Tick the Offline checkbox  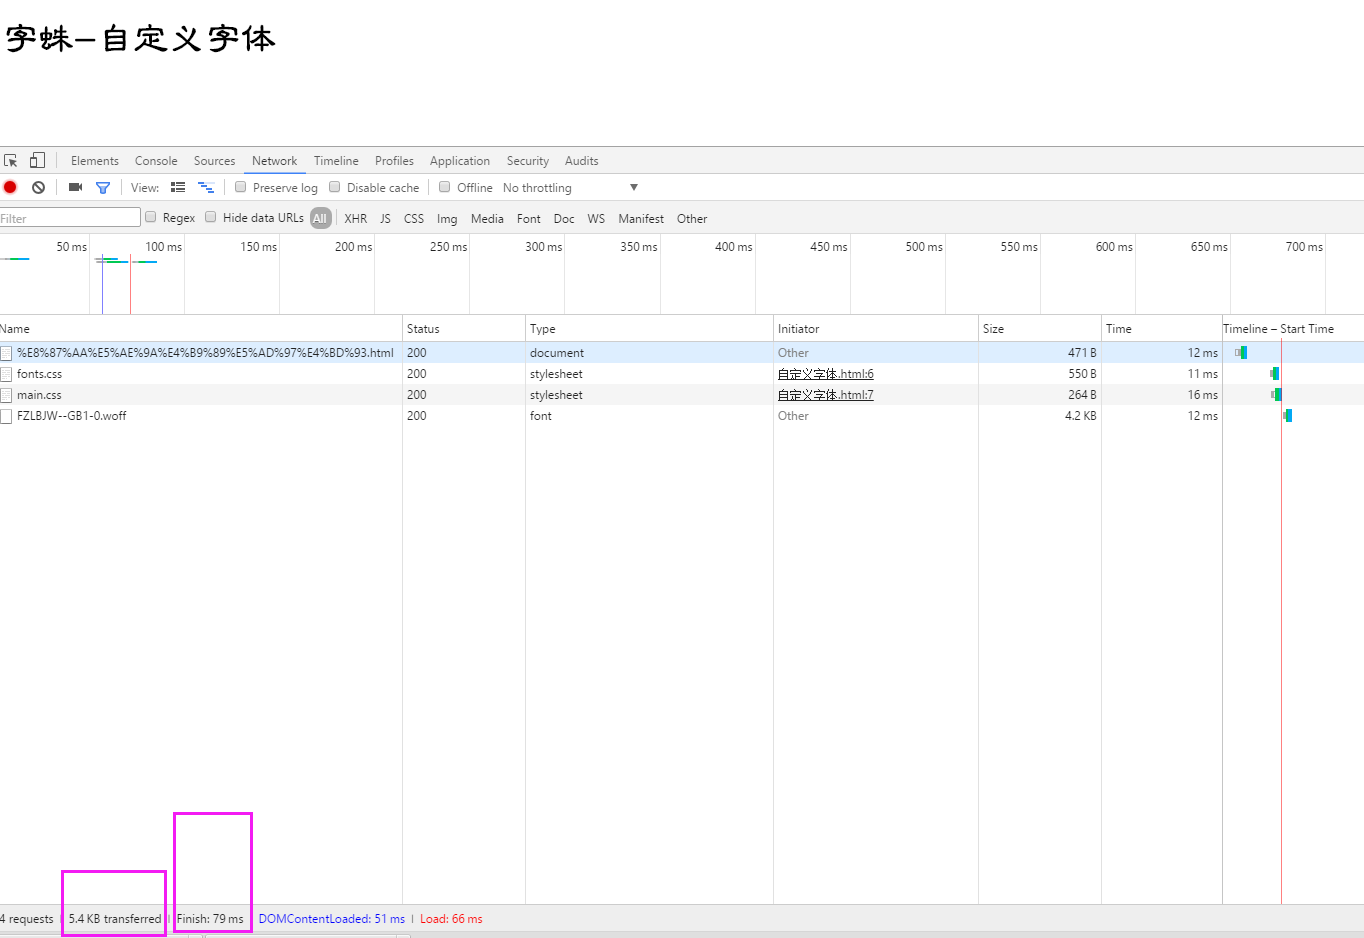pos(445,187)
